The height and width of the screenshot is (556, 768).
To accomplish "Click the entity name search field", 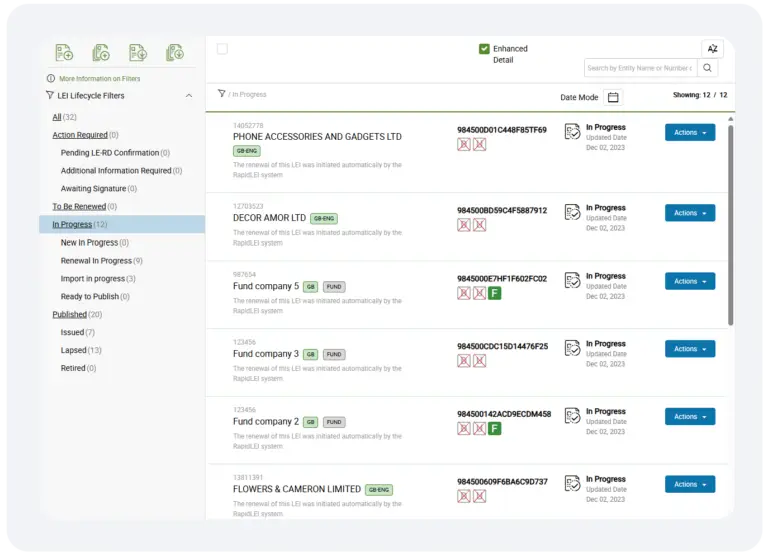I will [639, 68].
